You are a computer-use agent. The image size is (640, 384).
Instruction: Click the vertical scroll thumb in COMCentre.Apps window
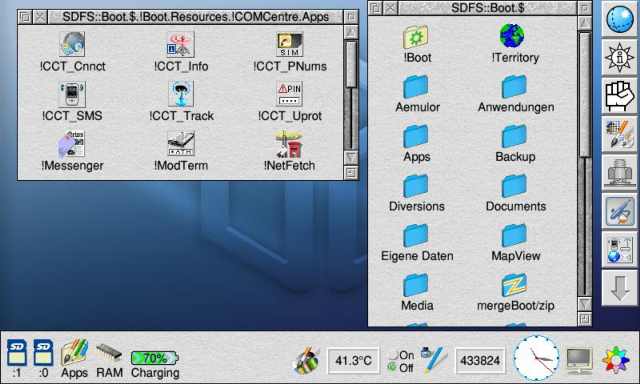click(x=351, y=64)
